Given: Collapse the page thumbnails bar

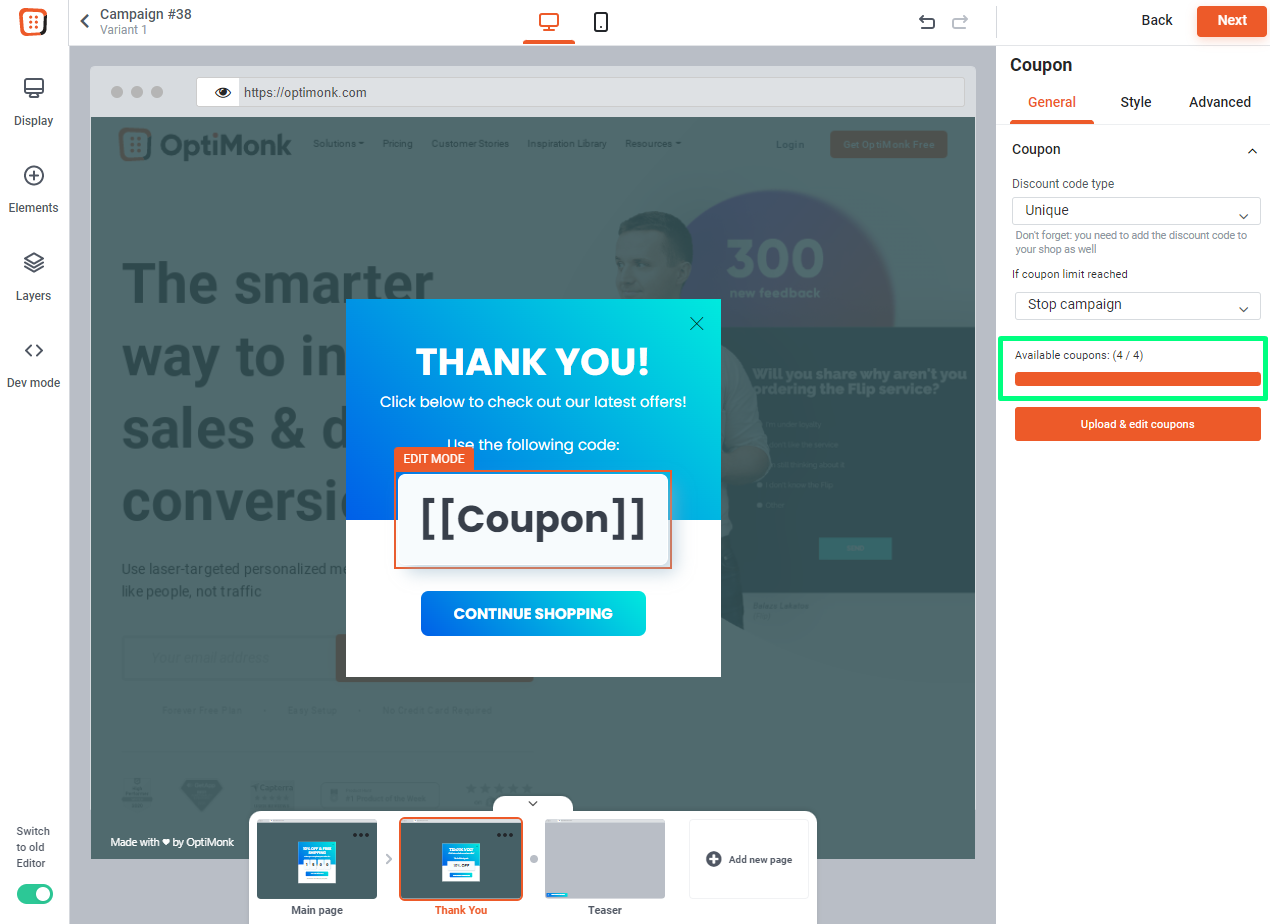Looking at the screenshot, I should pyautogui.click(x=533, y=804).
